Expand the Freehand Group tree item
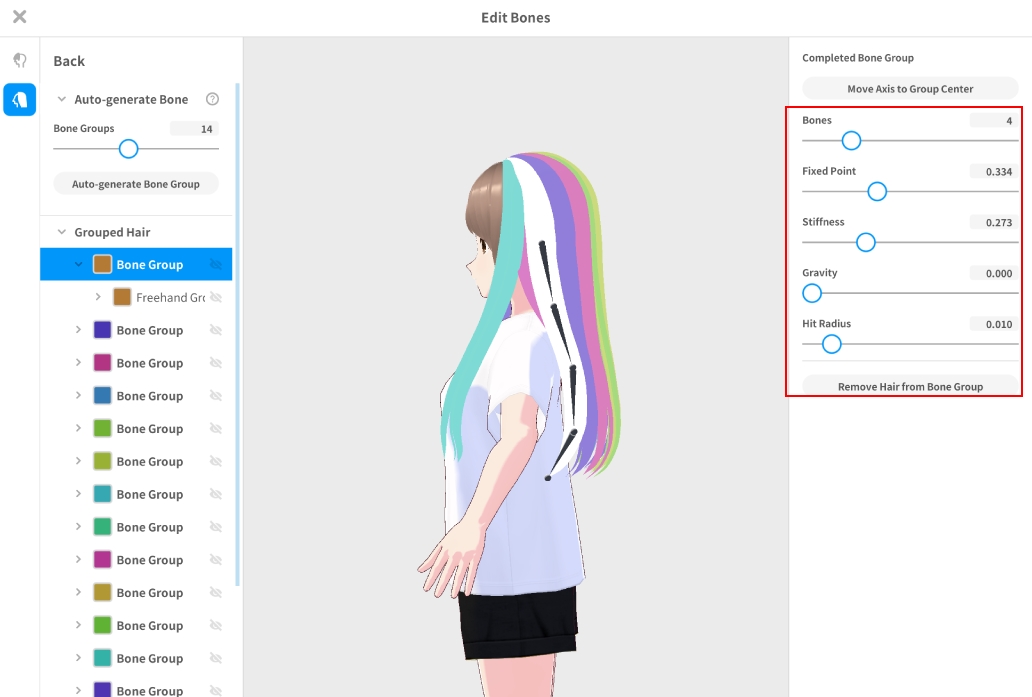This screenshot has height=697, width=1032. tap(98, 297)
